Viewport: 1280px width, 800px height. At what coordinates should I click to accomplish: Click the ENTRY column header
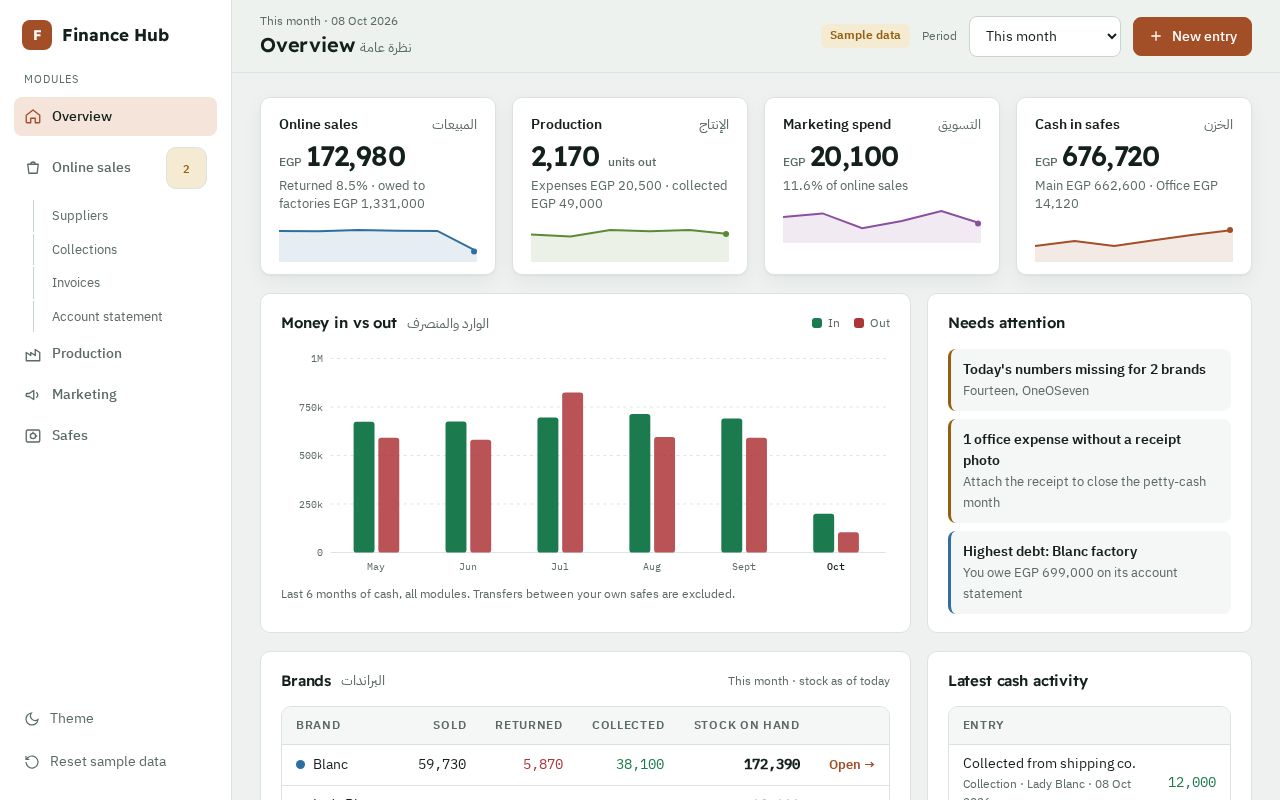[x=983, y=726]
